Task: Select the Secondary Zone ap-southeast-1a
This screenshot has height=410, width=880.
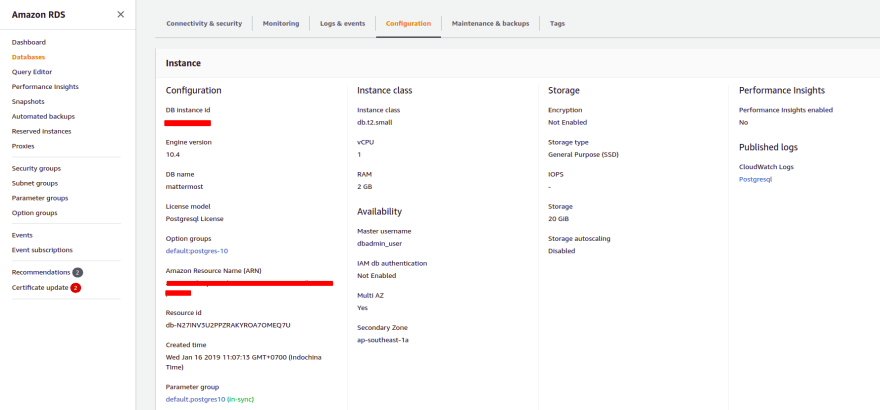Action: point(383,340)
